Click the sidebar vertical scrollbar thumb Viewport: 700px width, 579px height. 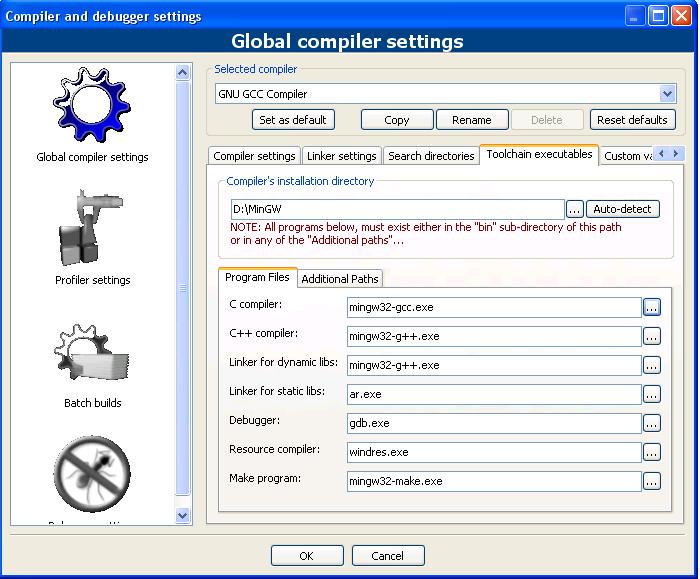183,288
